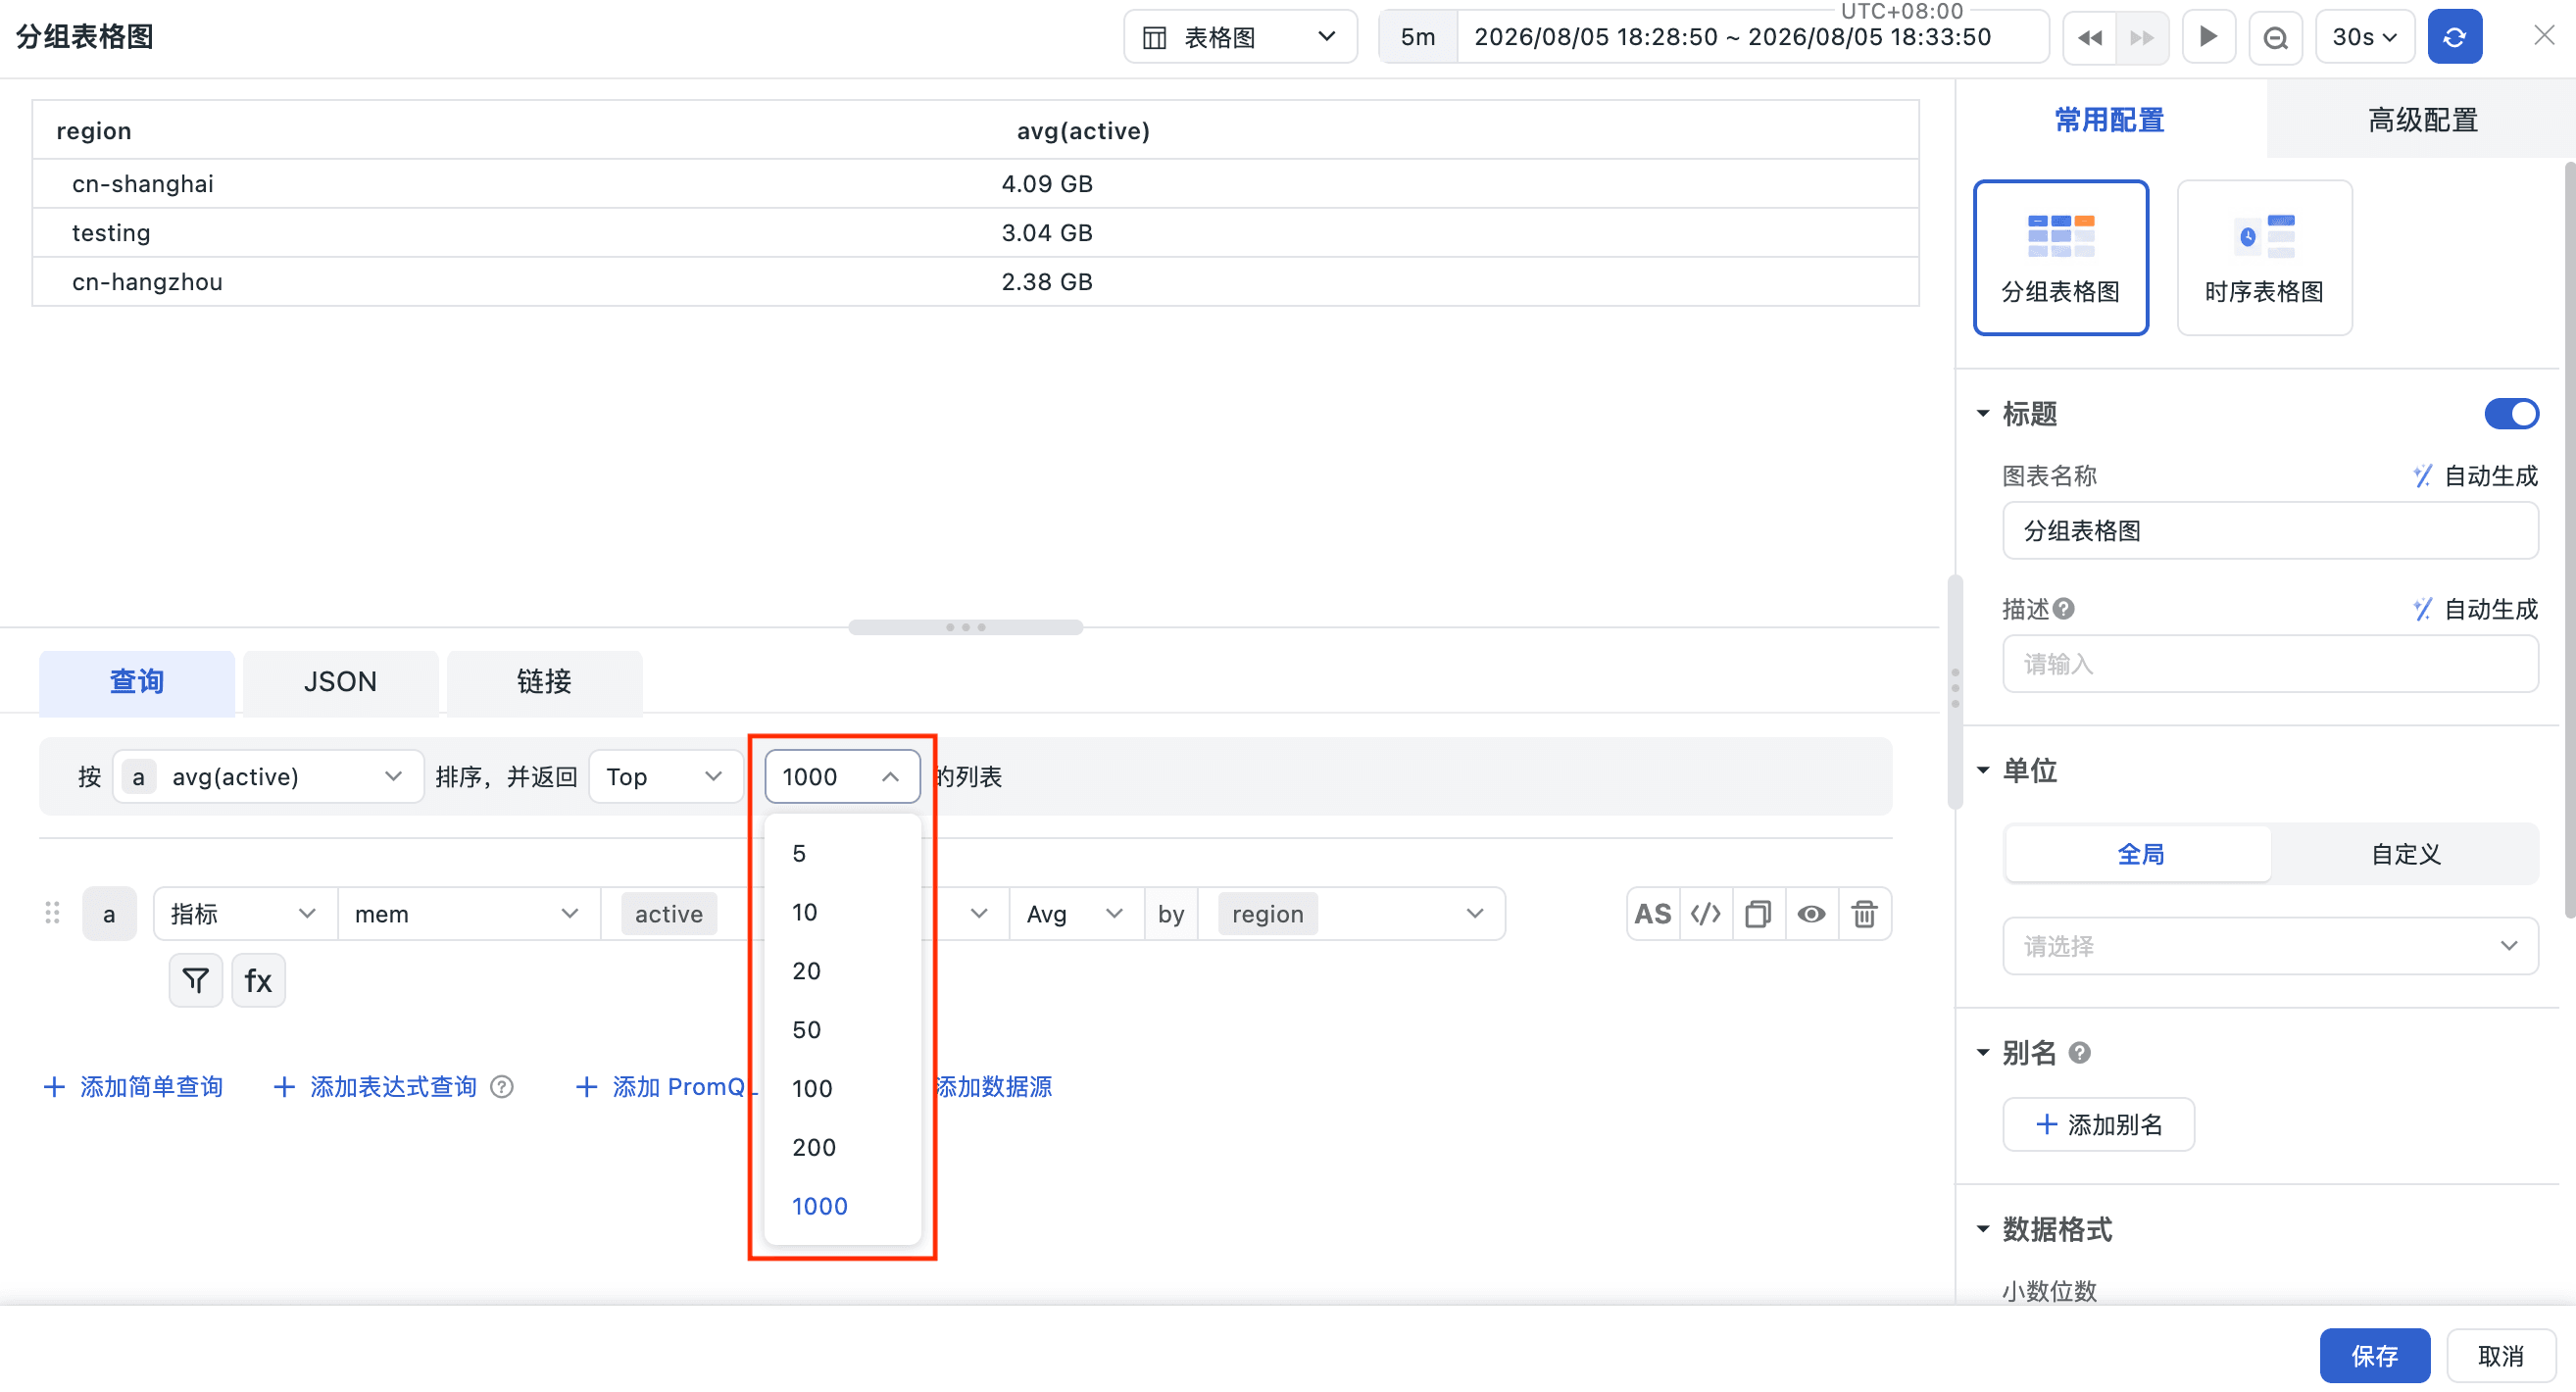Click the code view icon in query row
Viewport: 2576px width, 1392px height.
(1705, 913)
